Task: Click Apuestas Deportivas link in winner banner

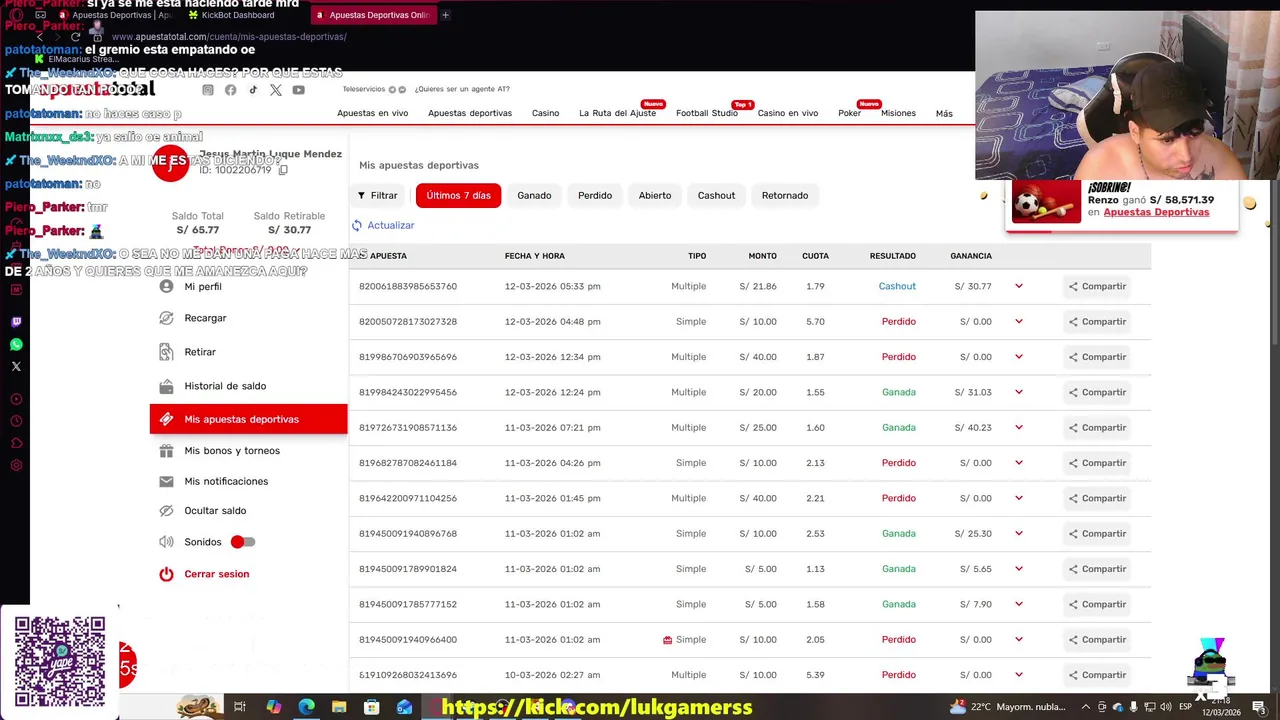Action: point(1156,212)
